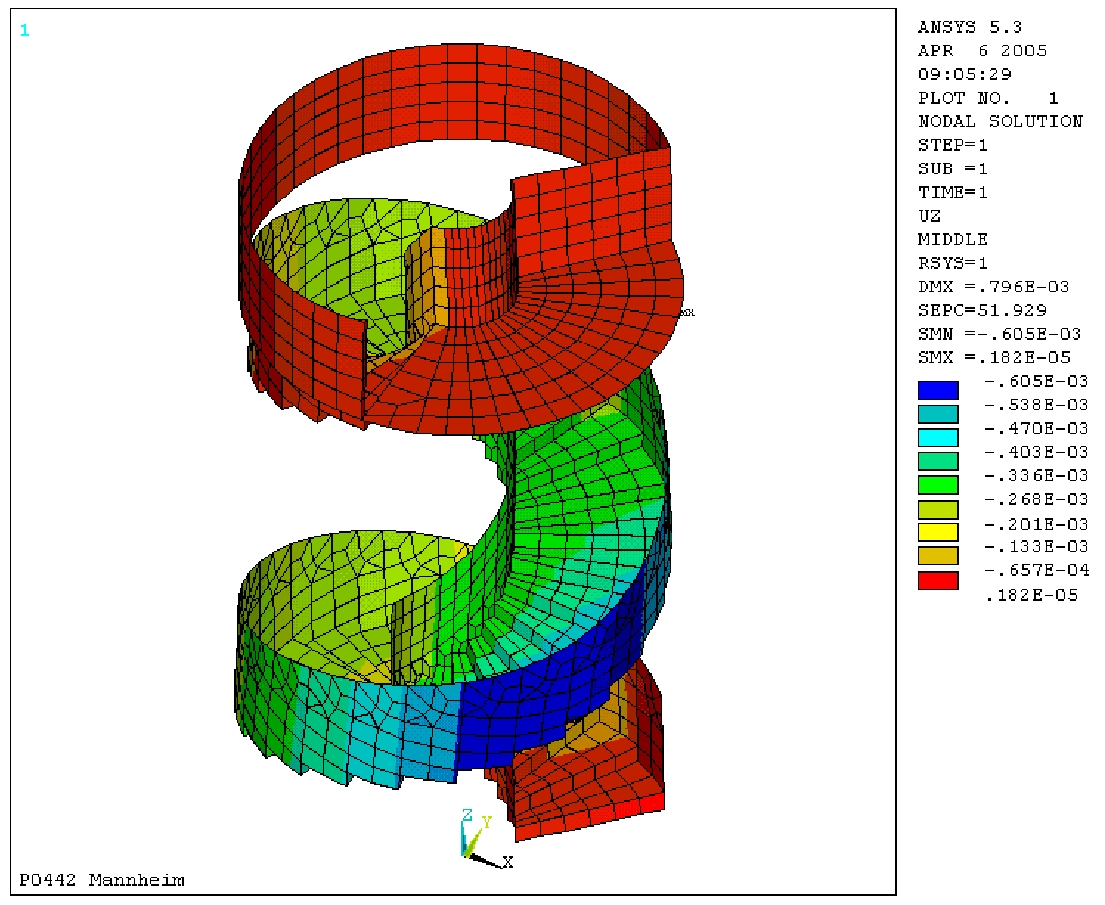Select the red legend color swatch

pyautogui.click(x=938, y=580)
